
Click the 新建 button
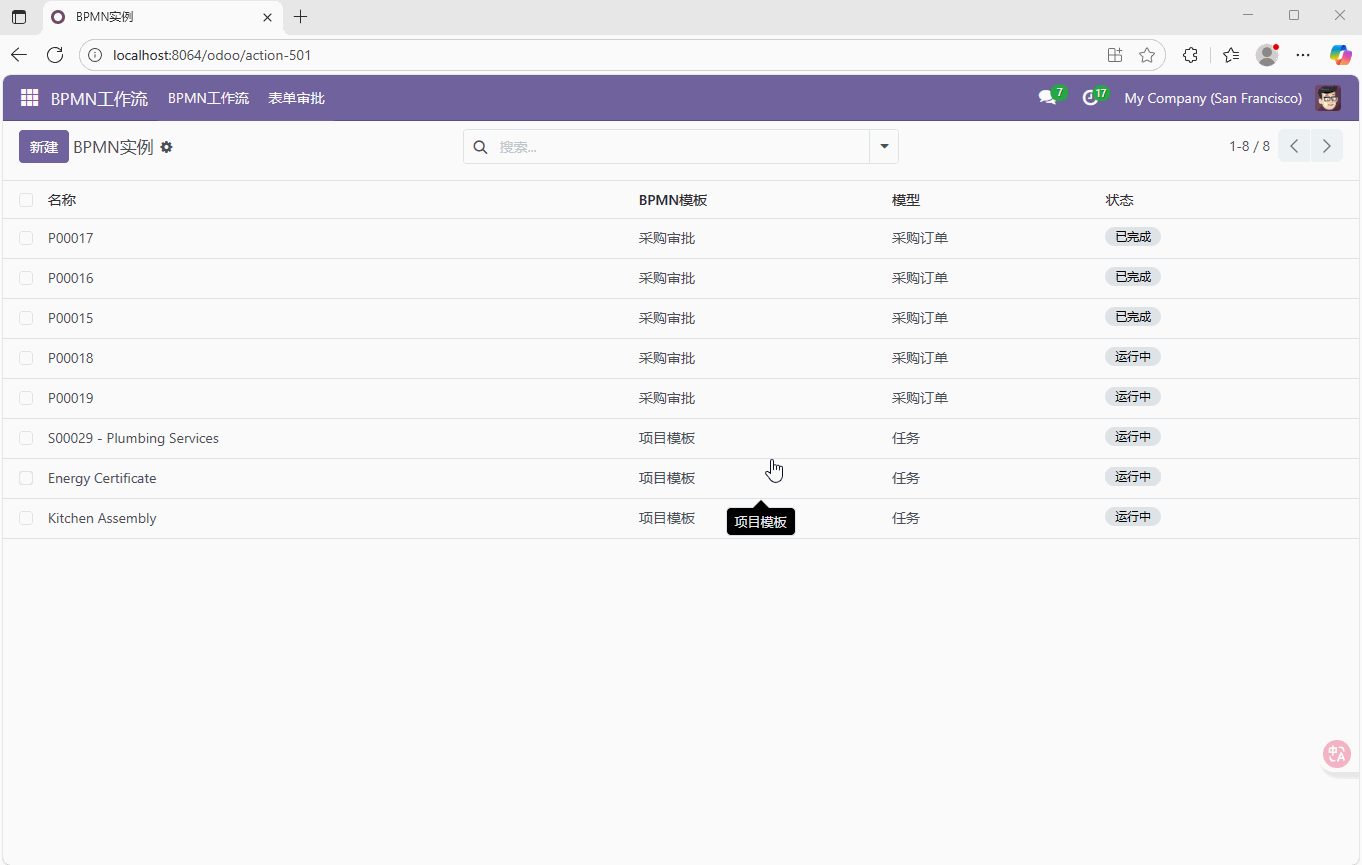[x=44, y=146]
